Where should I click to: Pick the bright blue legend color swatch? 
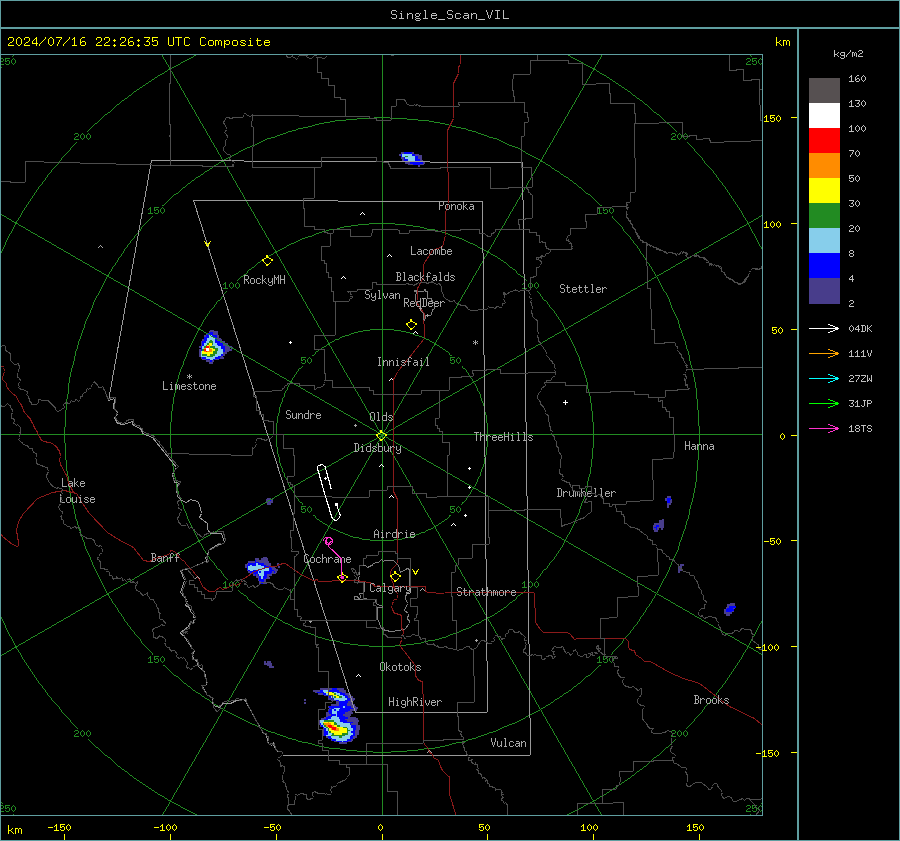click(824, 266)
